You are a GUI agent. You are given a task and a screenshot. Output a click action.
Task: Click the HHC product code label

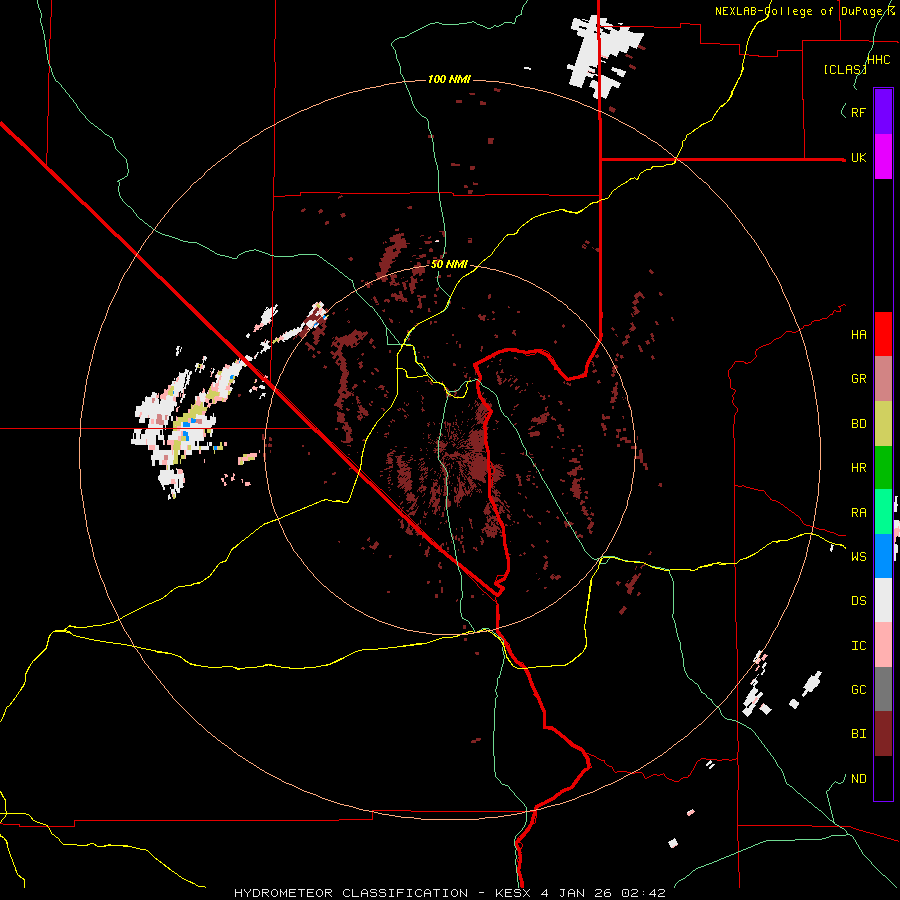[x=878, y=60]
